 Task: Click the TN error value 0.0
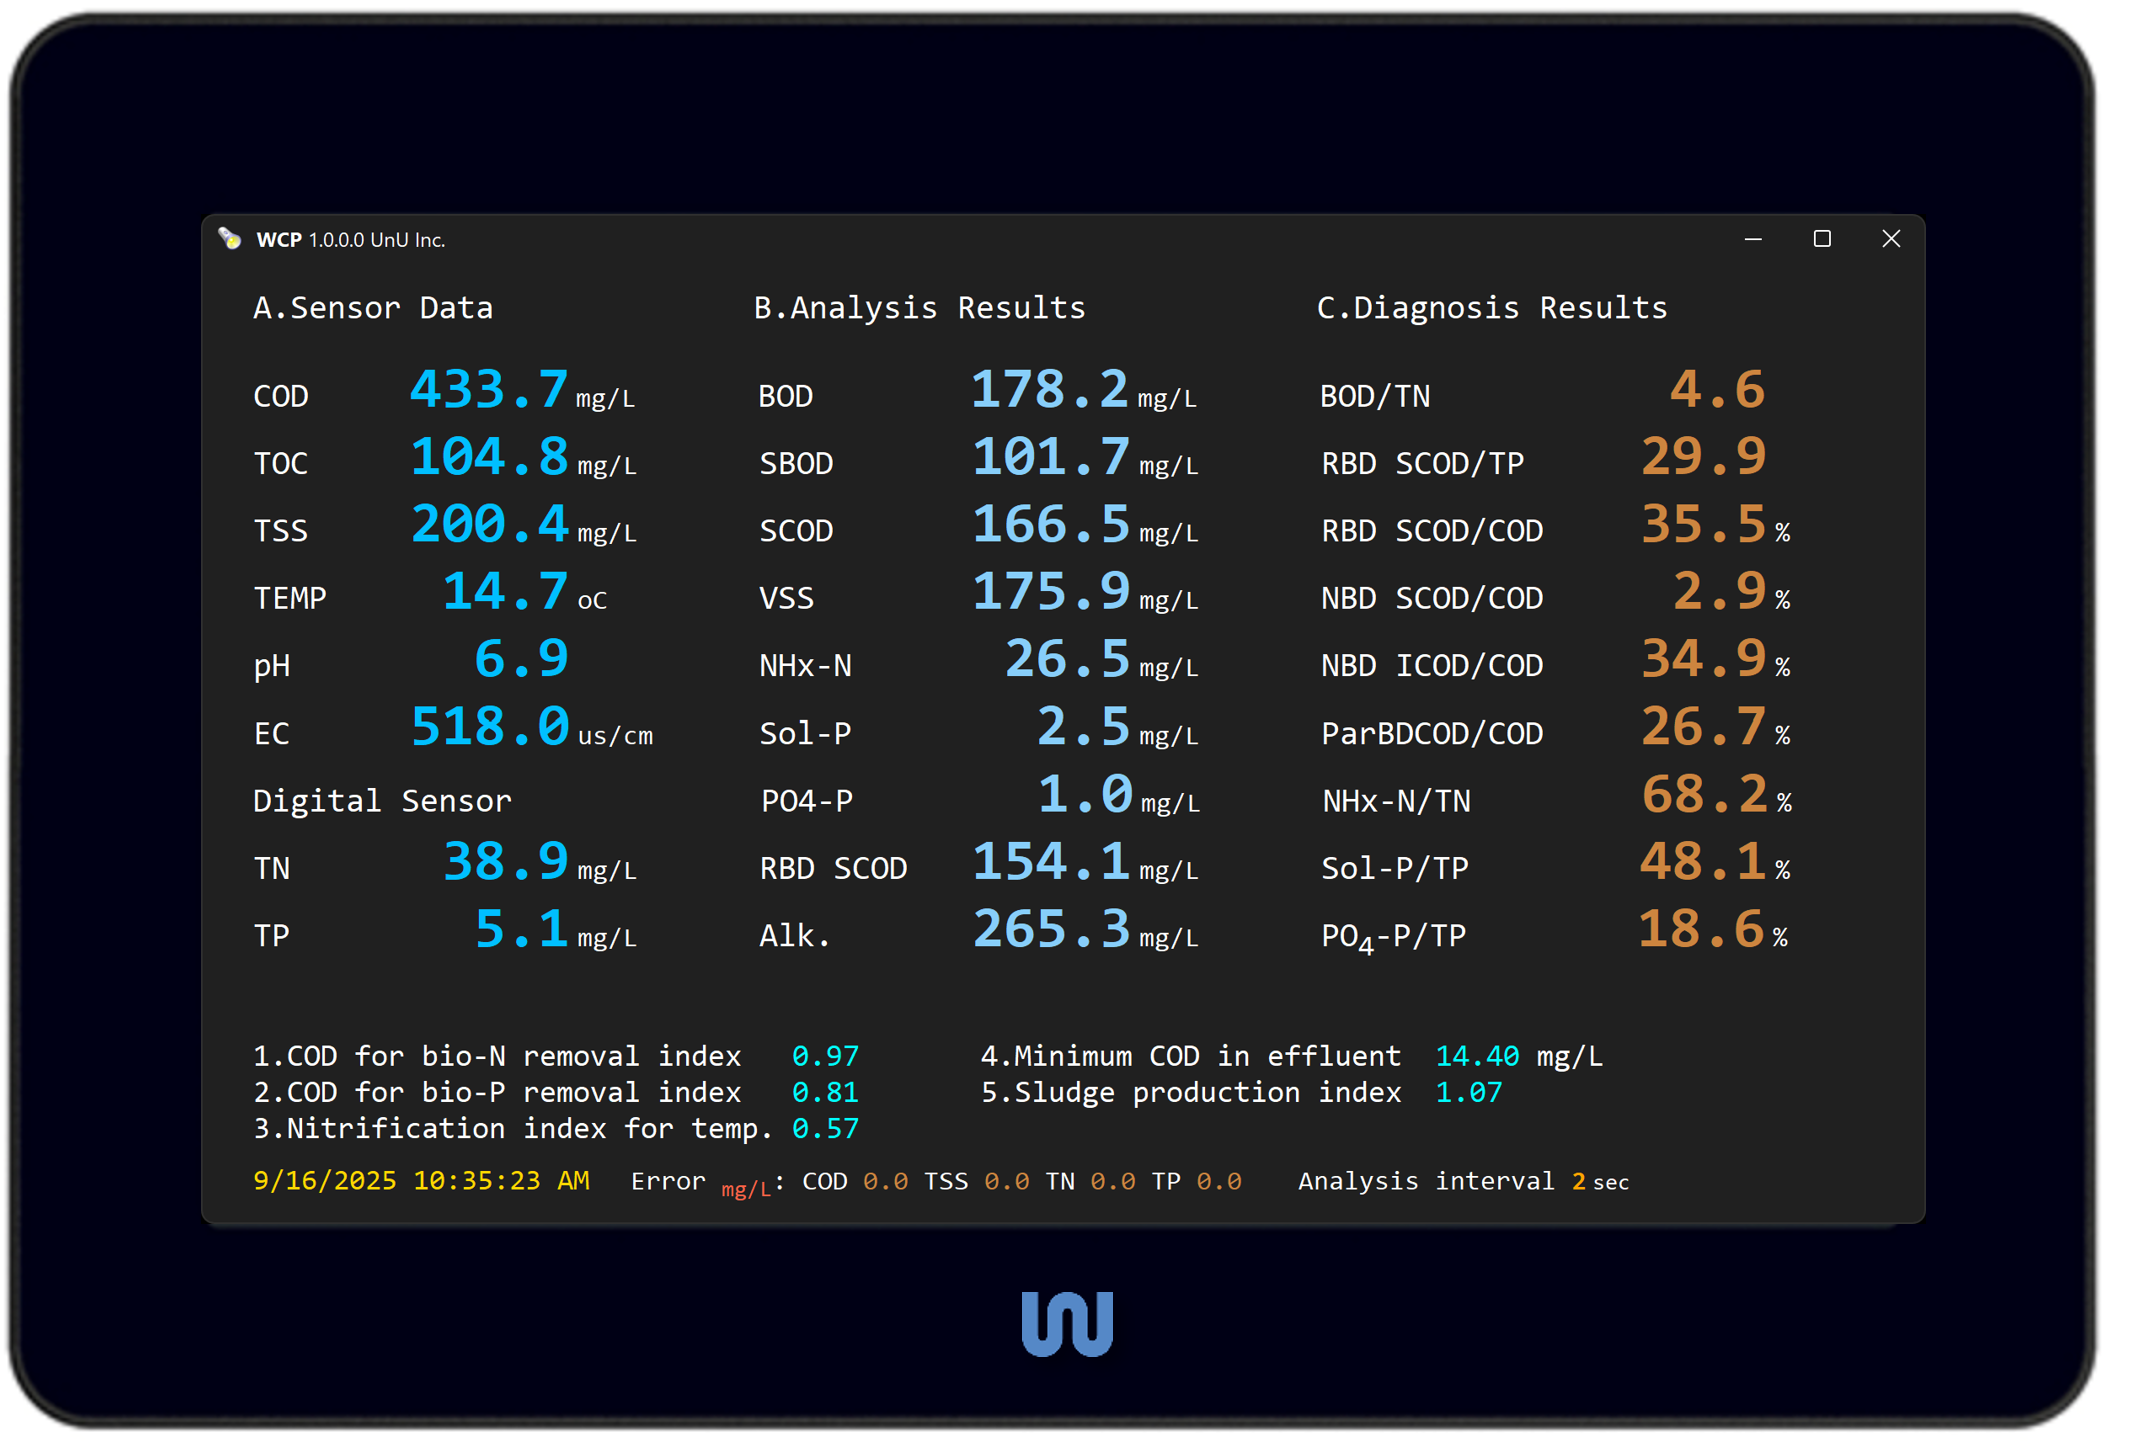click(1112, 1181)
